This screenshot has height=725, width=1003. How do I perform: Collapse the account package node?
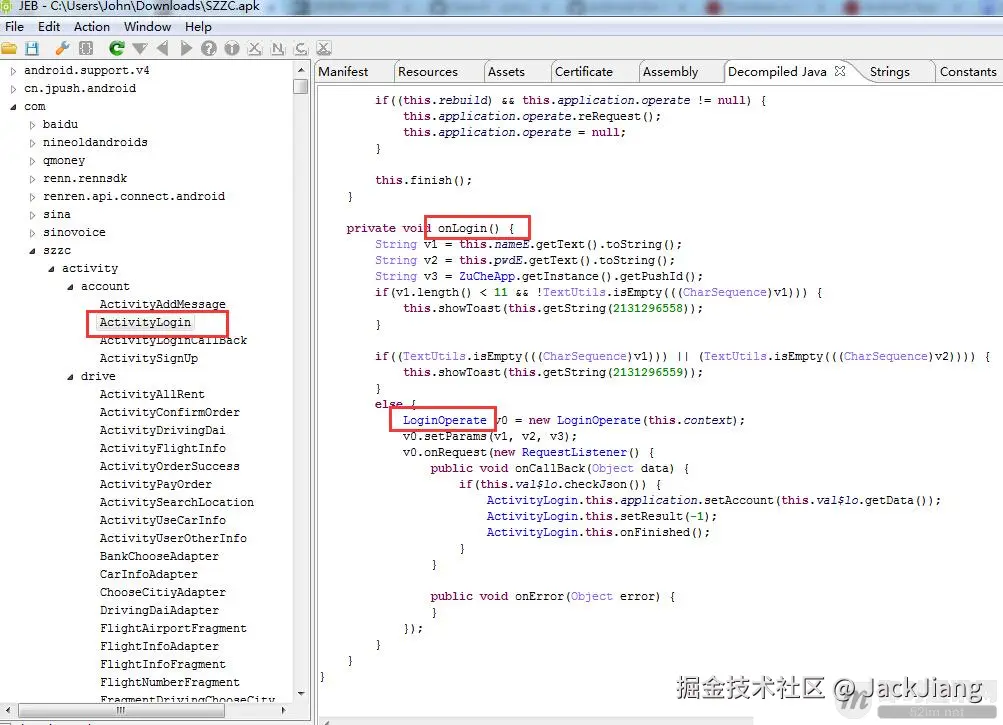pyautogui.click(x=70, y=287)
